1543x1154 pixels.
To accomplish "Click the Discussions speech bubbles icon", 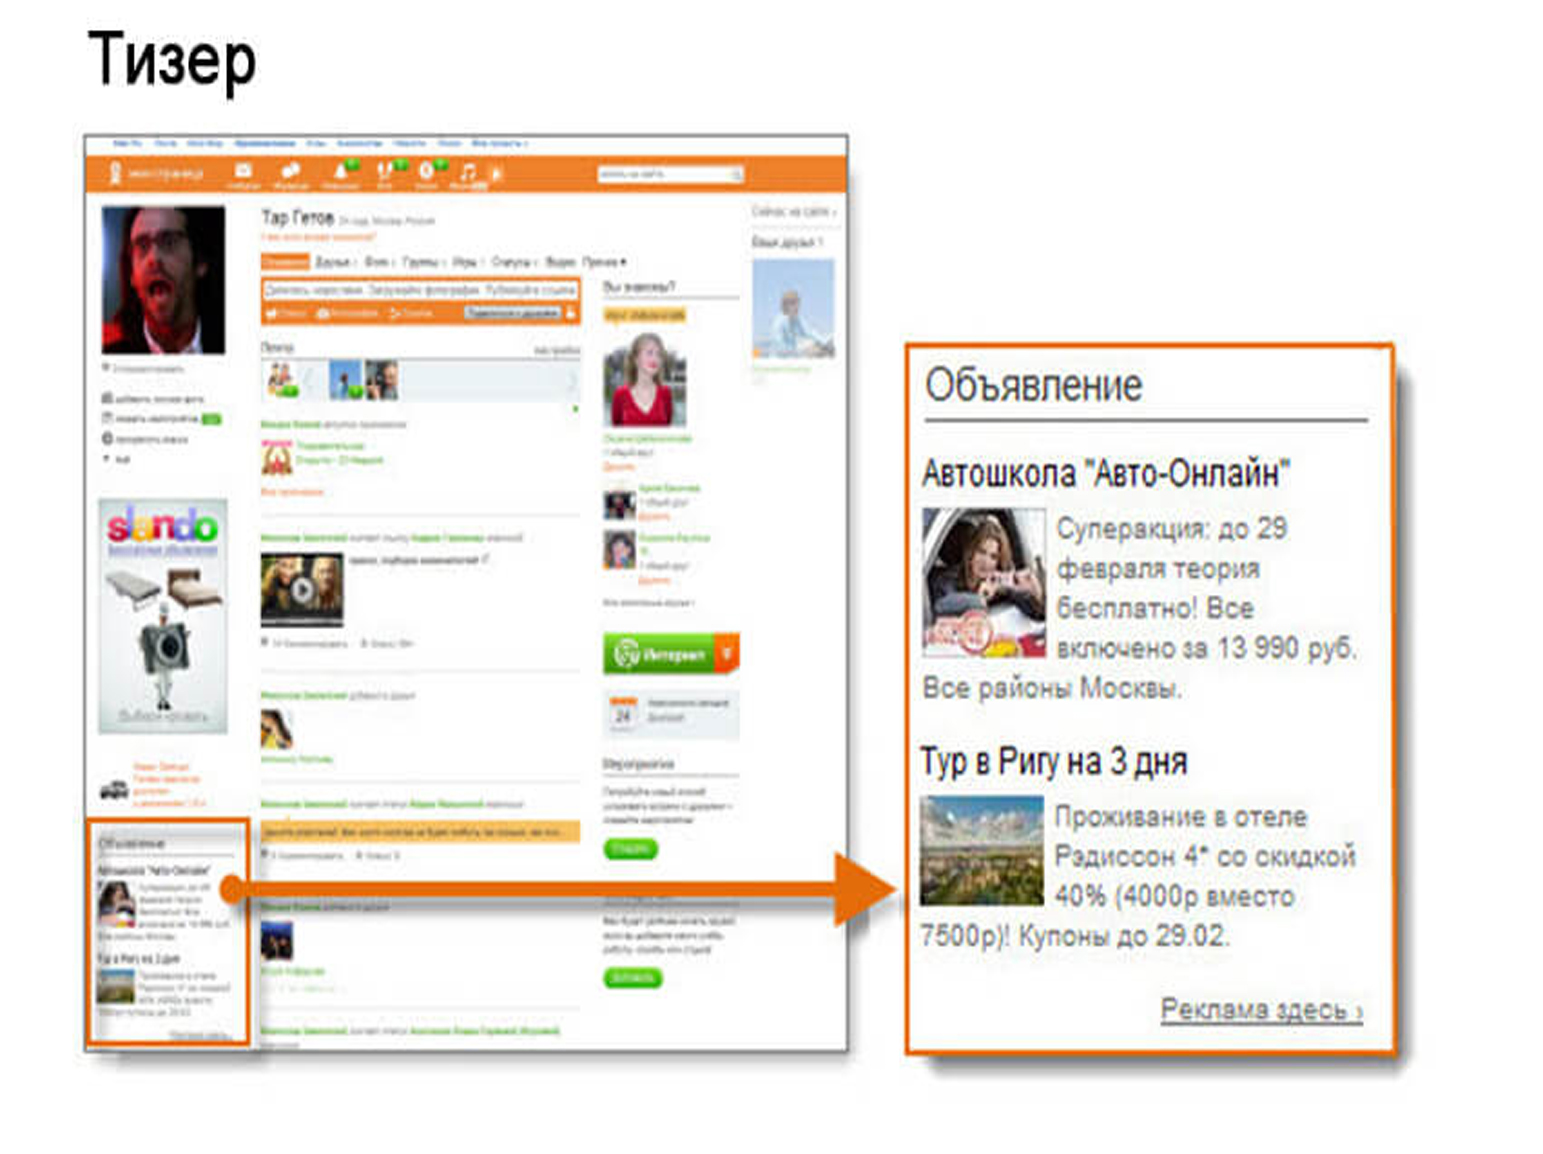I will tap(291, 171).
